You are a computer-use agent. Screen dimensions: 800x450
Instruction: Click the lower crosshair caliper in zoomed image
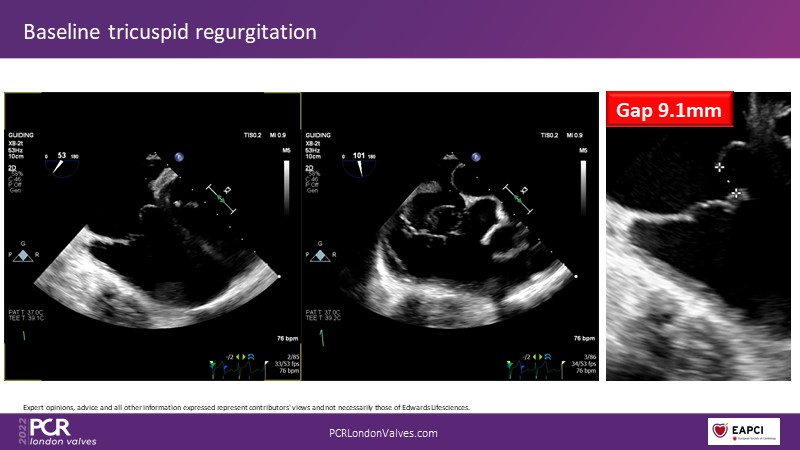[735, 194]
